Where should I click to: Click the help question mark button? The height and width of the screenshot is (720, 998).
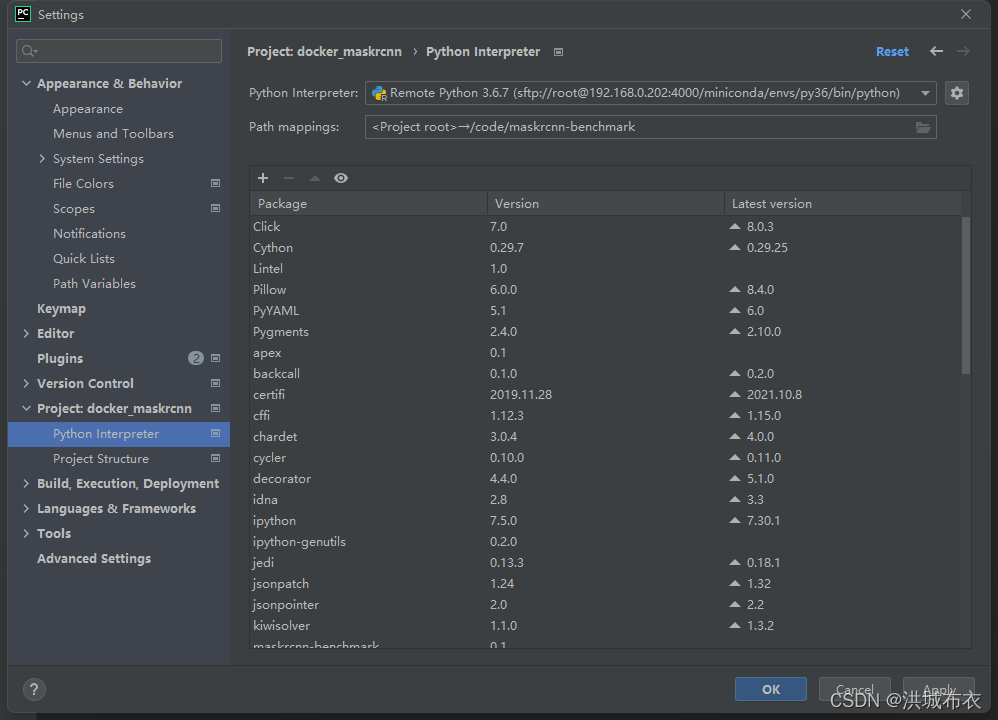tap(34, 689)
